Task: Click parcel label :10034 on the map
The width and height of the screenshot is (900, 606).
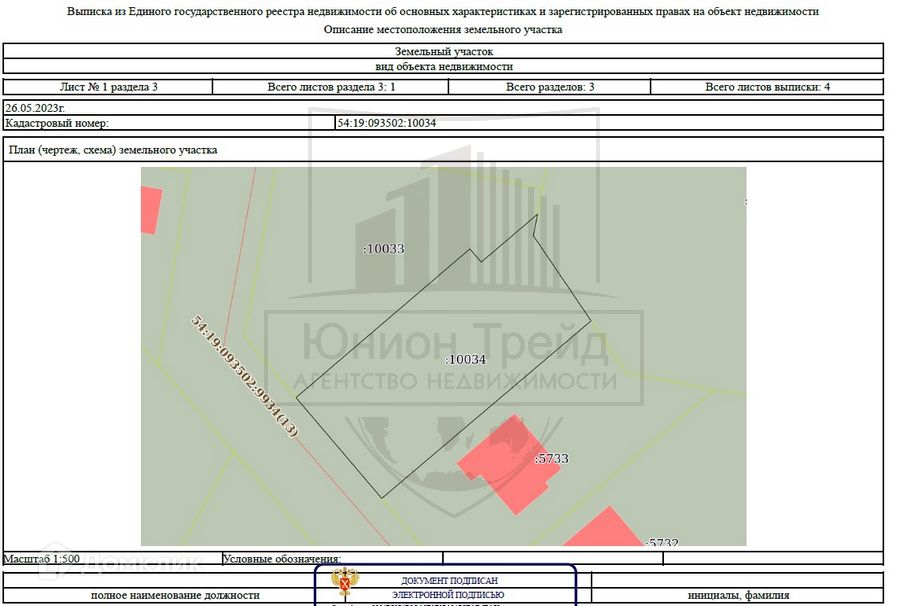Action: 465,360
